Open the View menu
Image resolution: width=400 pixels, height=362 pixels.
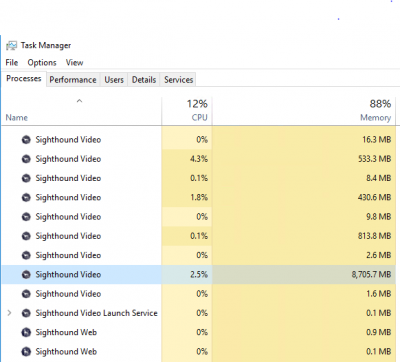74,63
